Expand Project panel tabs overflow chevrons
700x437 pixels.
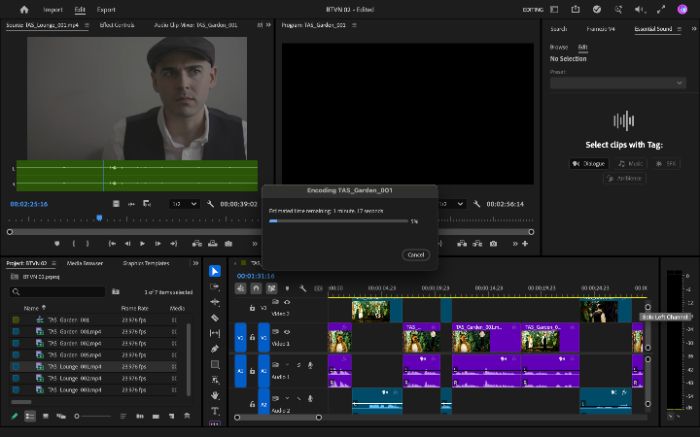195,263
